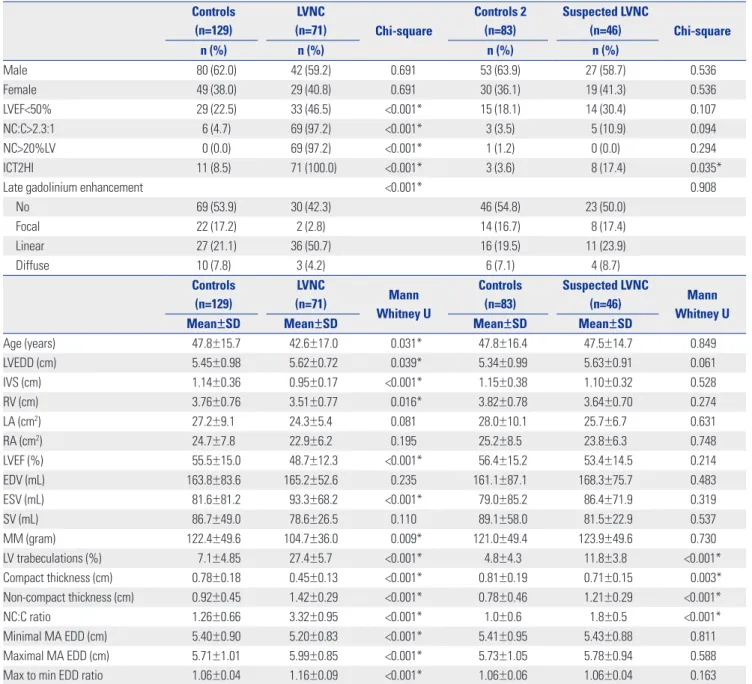The width and height of the screenshot is (752, 684).
Task: Click the 'Max to min EDD ratio' label
Action: coord(53,676)
